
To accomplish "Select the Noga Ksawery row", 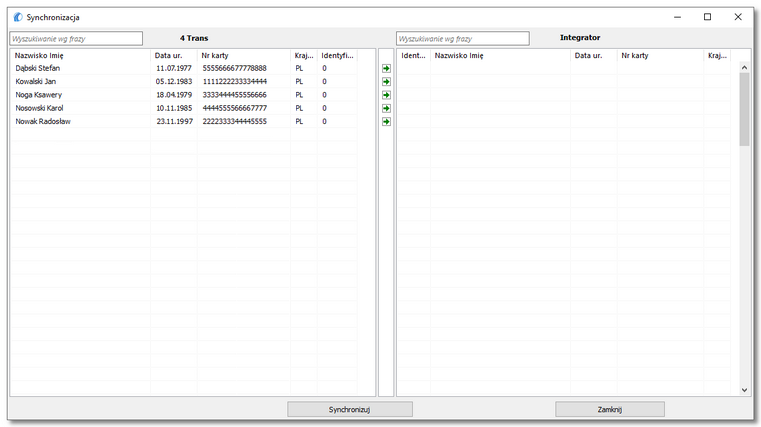I will pos(184,95).
